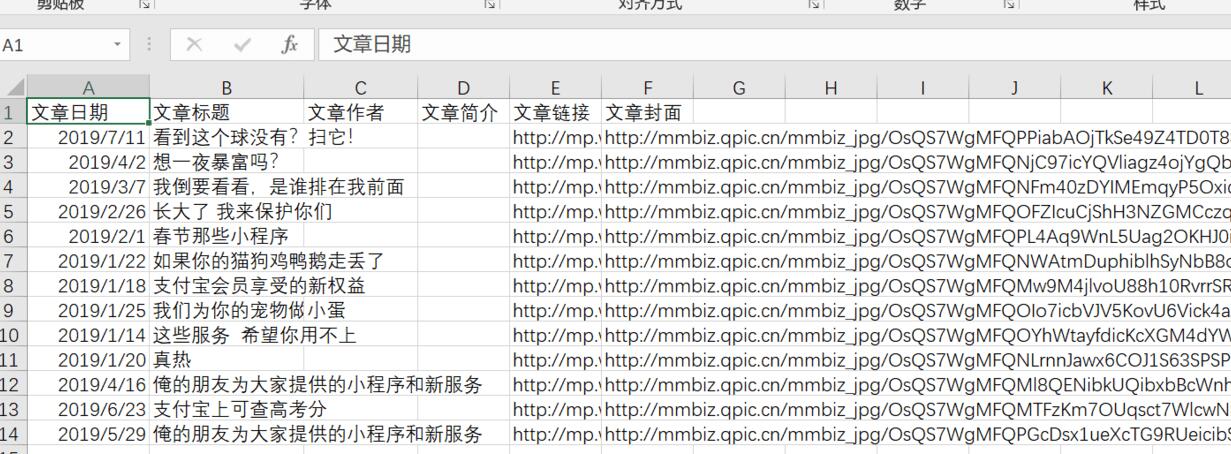Click date cell 2019/1/22

[88, 260]
